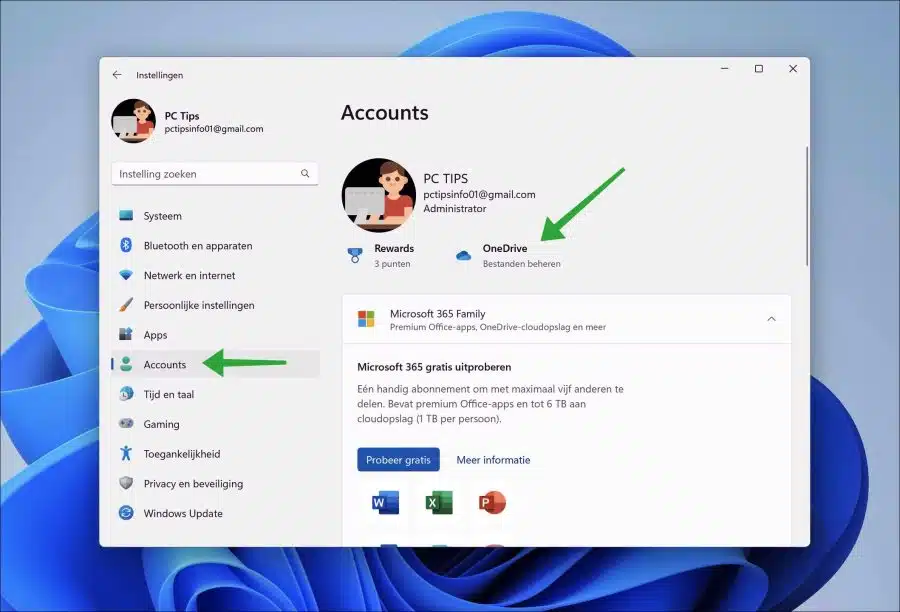The height and width of the screenshot is (612, 900).
Task: Click the Bluetooth icon in sidebar
Action: (126, 245)
